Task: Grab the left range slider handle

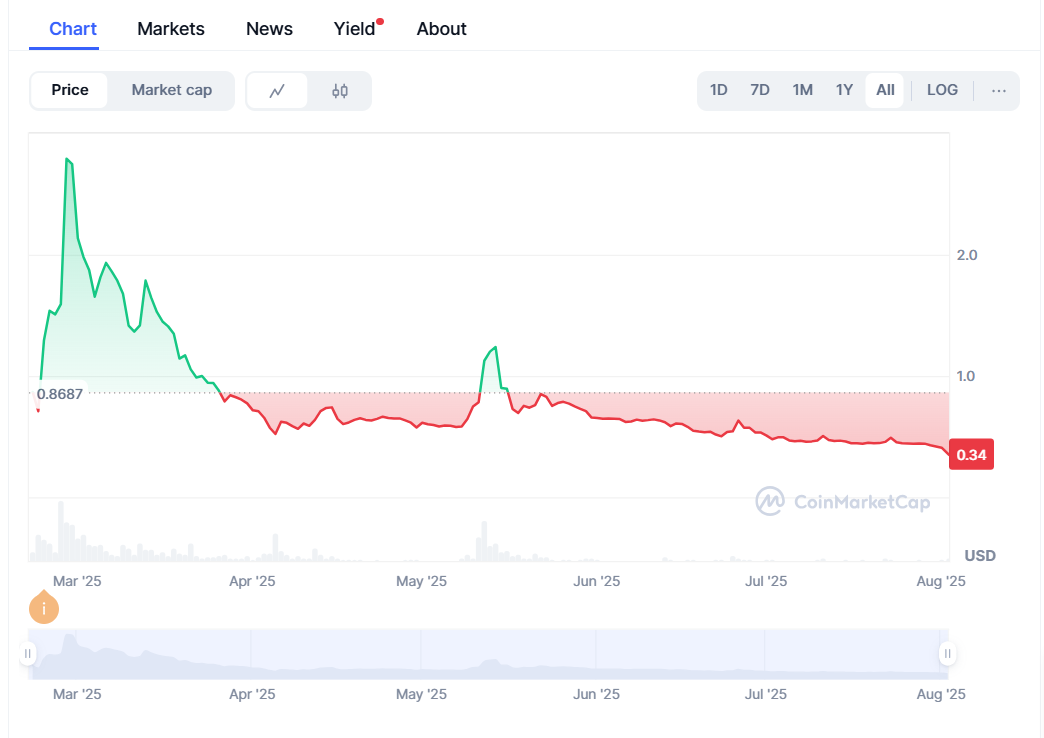Action: [28, 654]
